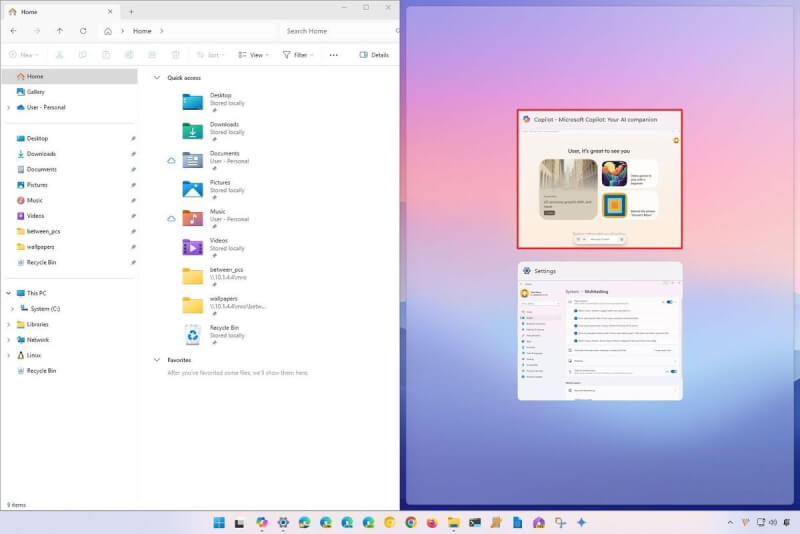Click the pin beside Videos in sidebar

[x=133, y=216]
